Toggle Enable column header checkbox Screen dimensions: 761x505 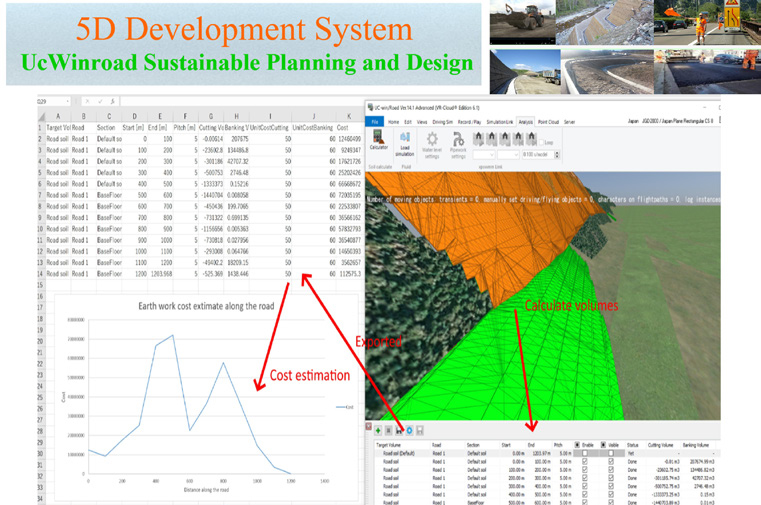pyautogui.click(x=577, y=445)
